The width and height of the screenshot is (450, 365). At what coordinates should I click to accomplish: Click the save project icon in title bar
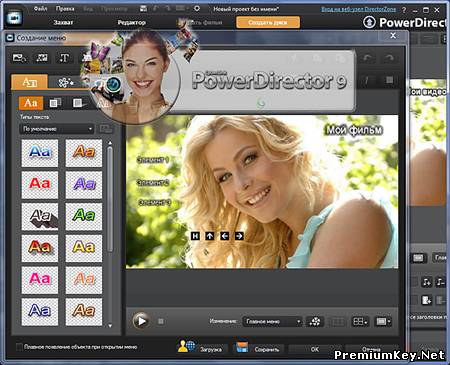click(143, 9)
